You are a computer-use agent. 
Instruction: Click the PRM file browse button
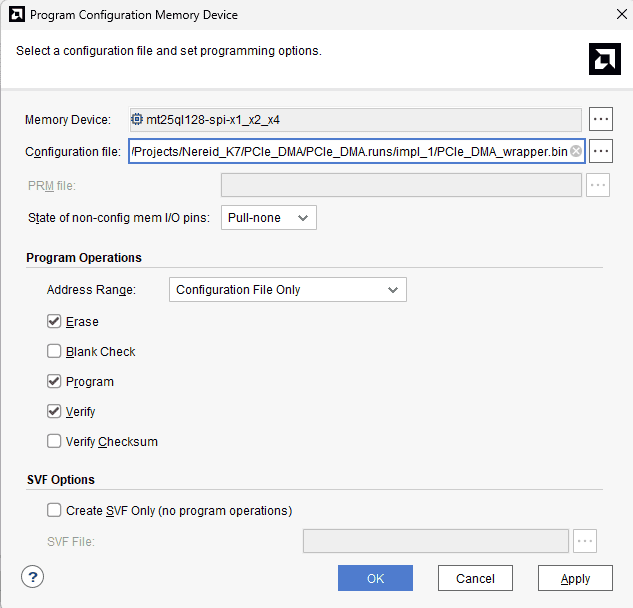(597, 185)
